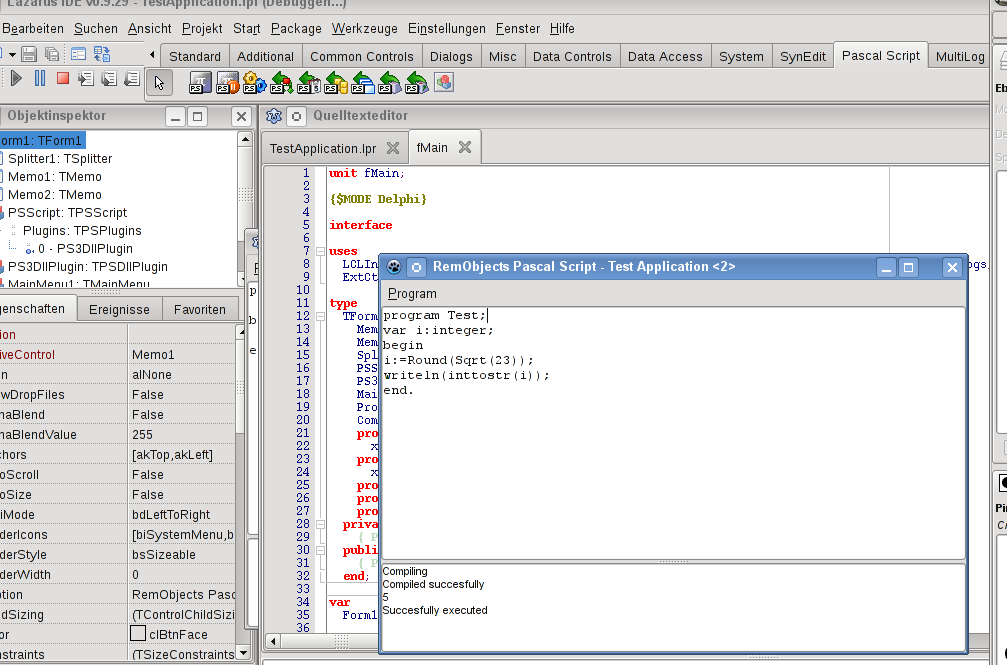Open the Werkzeuge menu
This screenshot has width=1007, height=665.
tap(364, 29)
